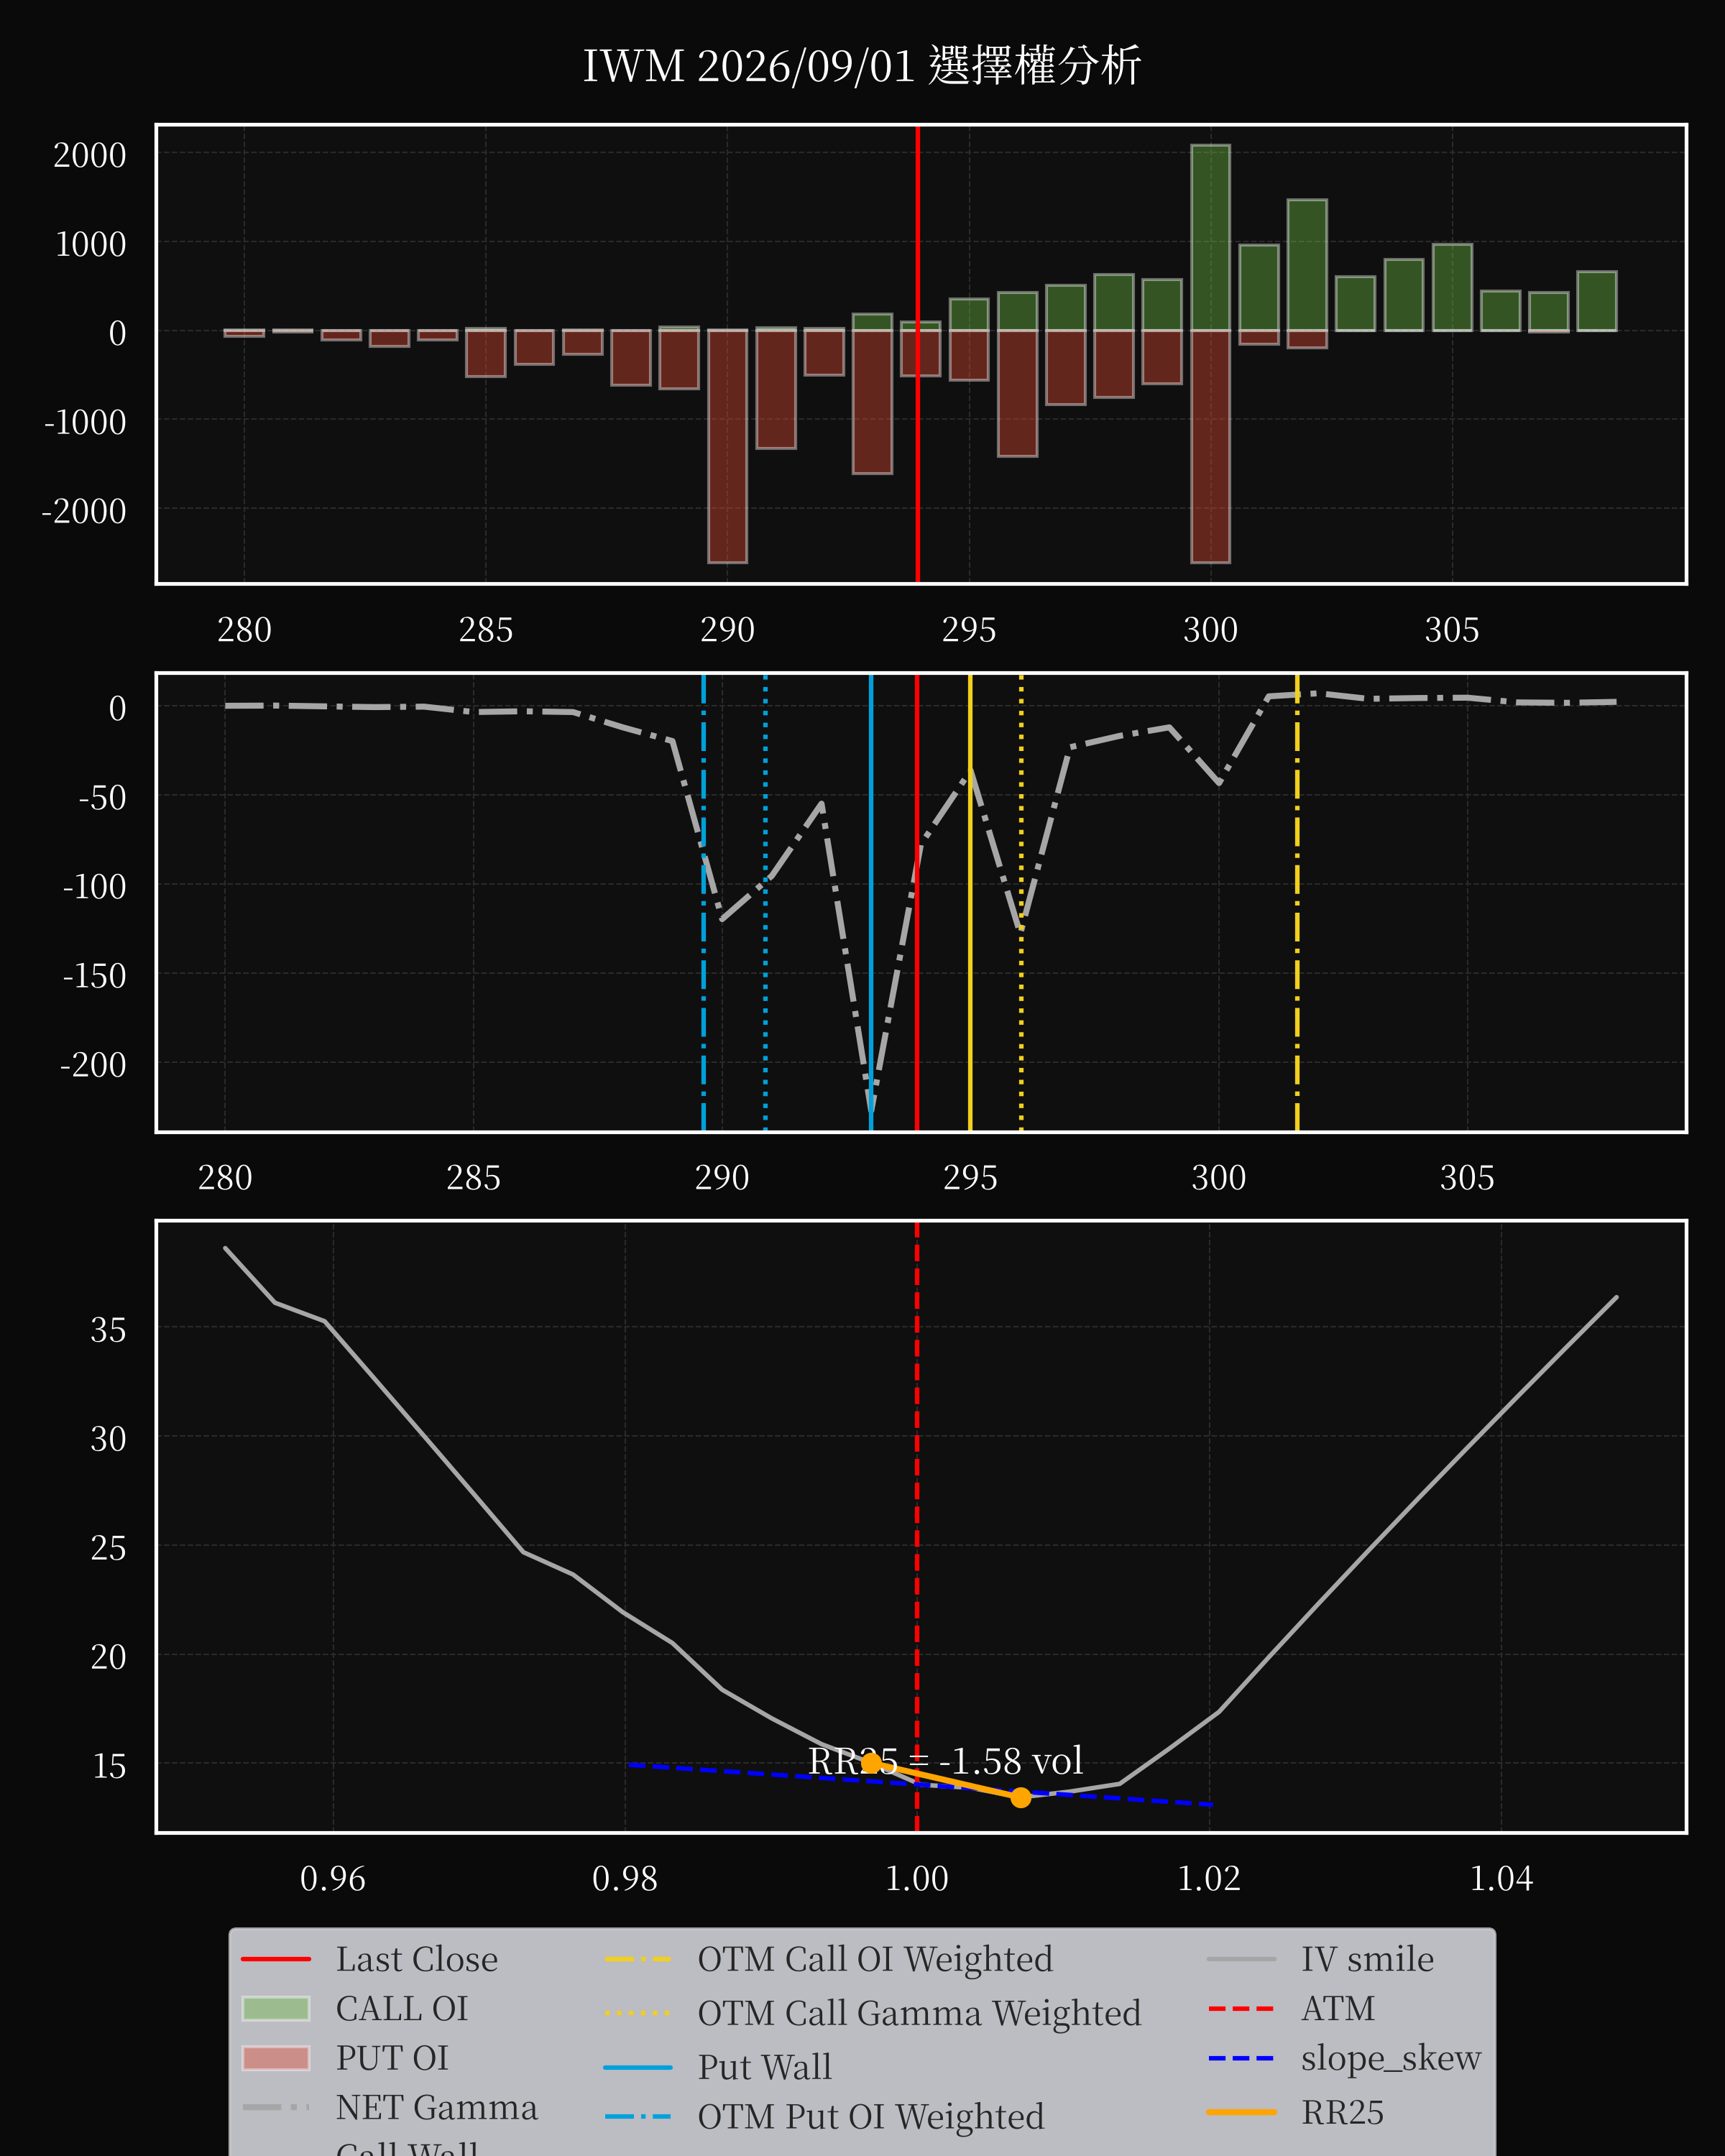Click the dash-dot yellow vertical line in gamma chart
This screenshot has width=1725, height=2156.
(1297, 902)
